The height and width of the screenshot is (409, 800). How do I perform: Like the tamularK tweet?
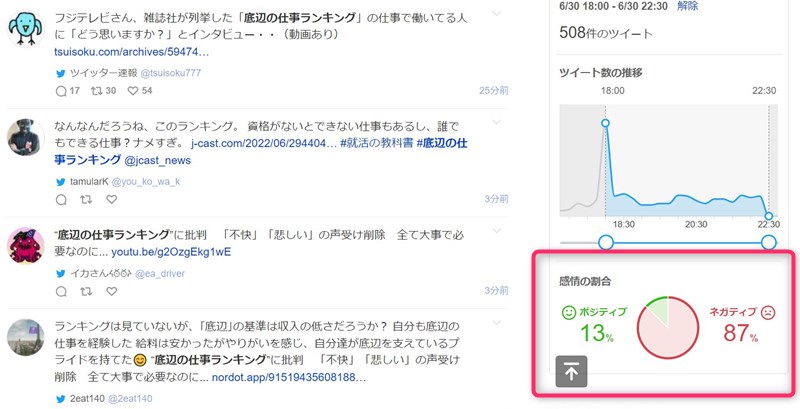111,199
